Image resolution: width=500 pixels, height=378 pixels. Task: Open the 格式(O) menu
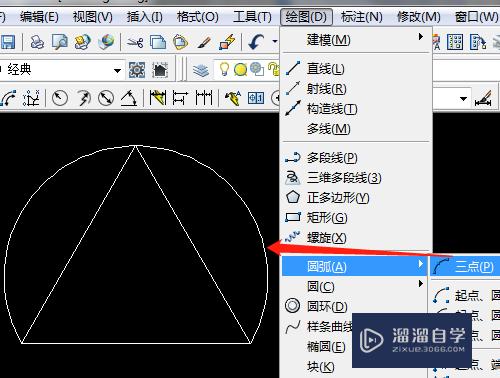198,16
